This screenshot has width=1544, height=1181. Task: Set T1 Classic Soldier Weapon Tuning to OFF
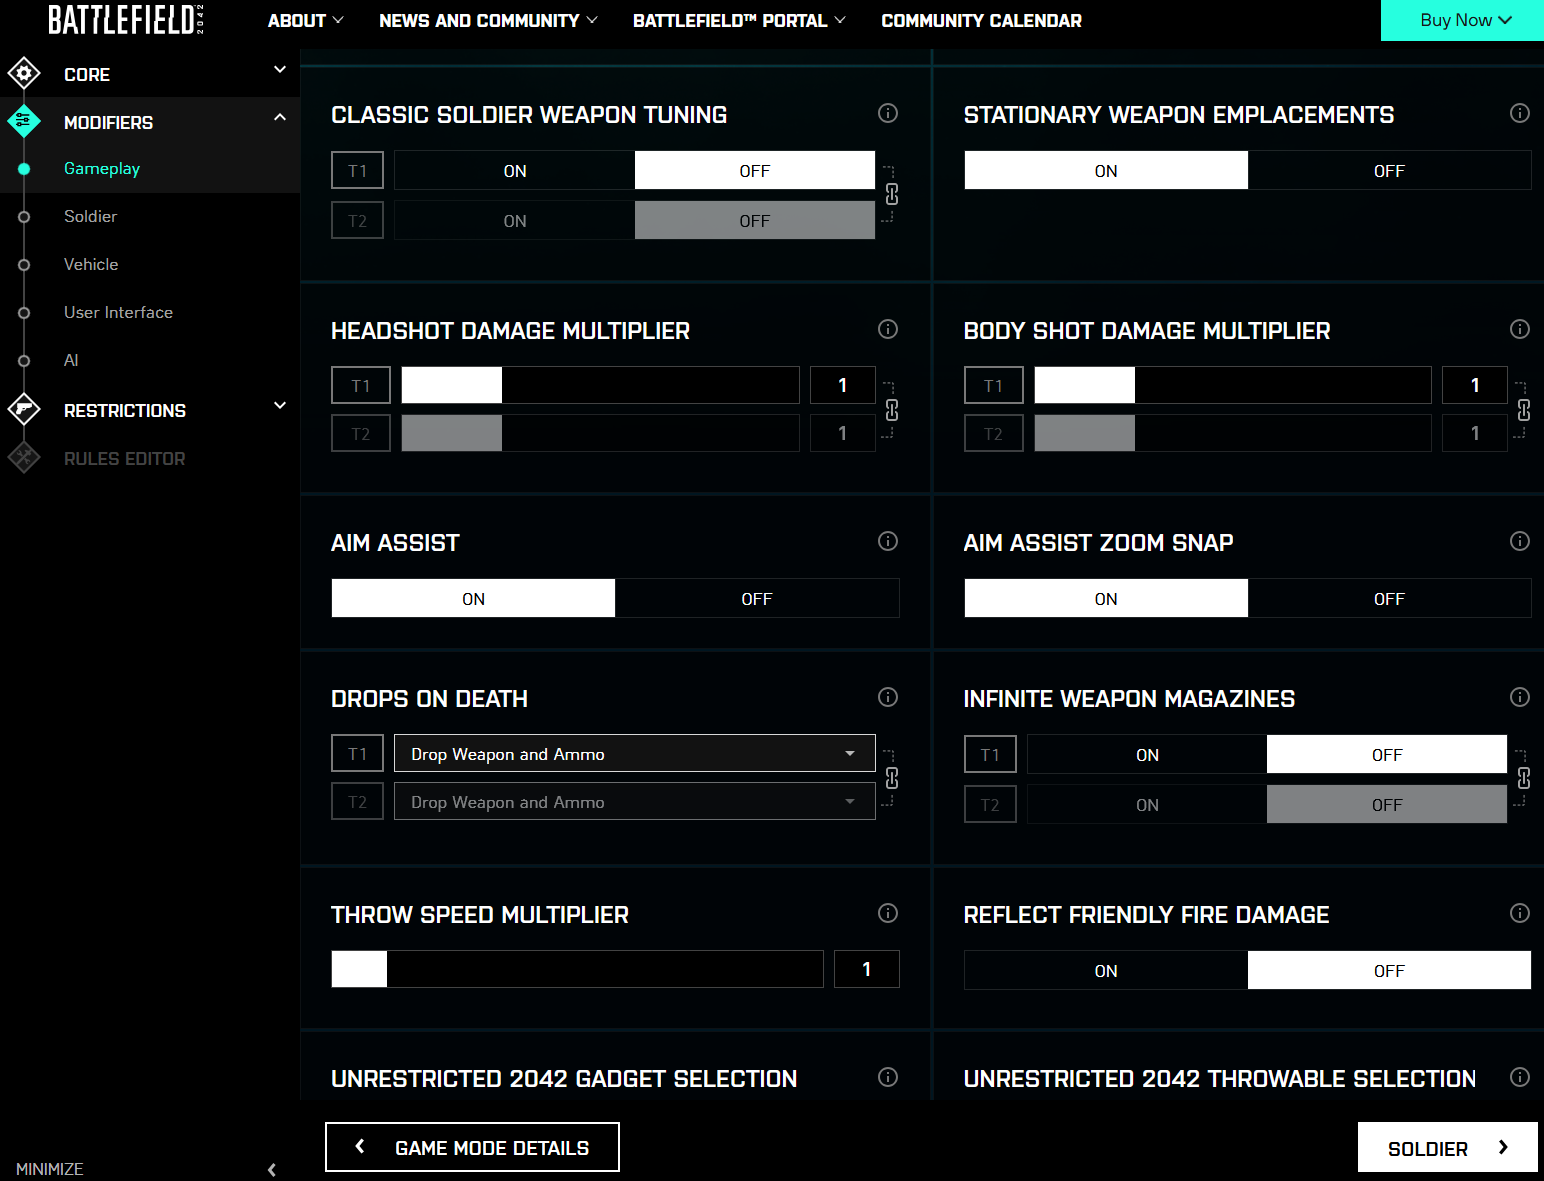pos(755,171)
